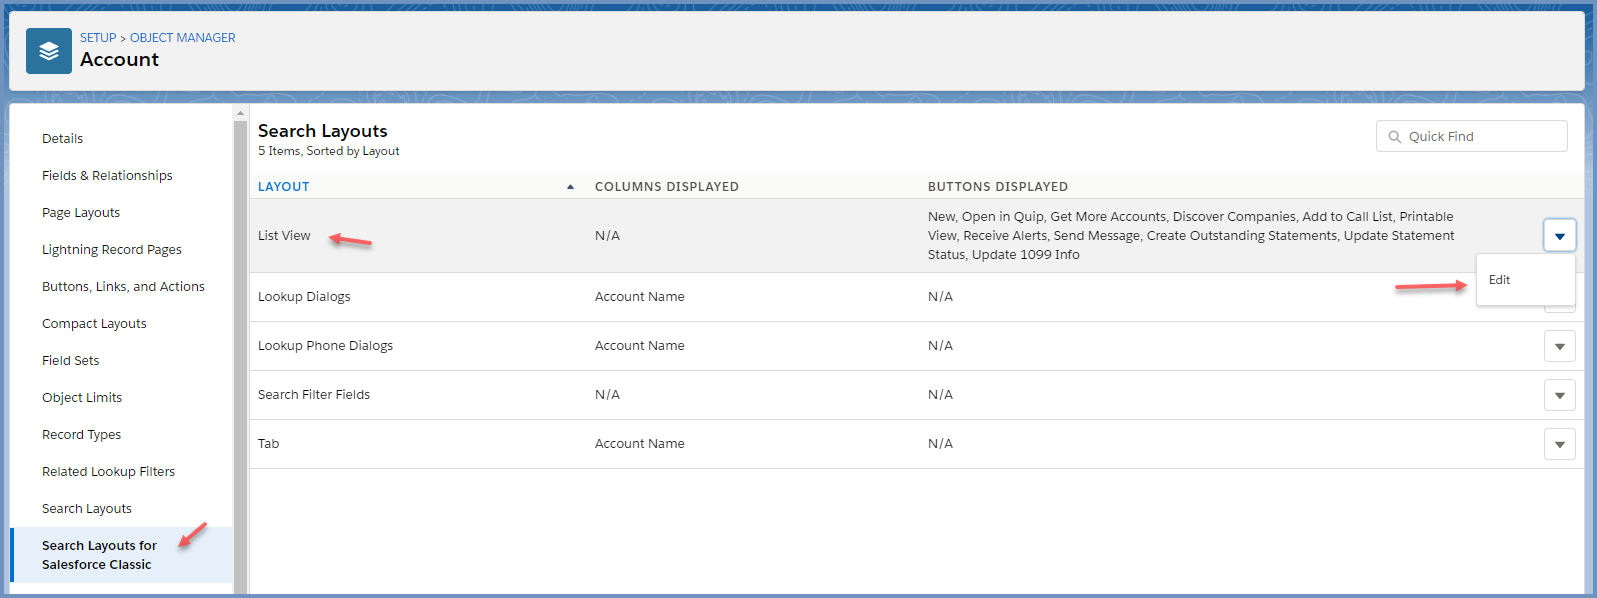Click the Quick Find magnifier icon
Image resolution: width=1597 pixels, height=598 pixels.
point(1394,137)
